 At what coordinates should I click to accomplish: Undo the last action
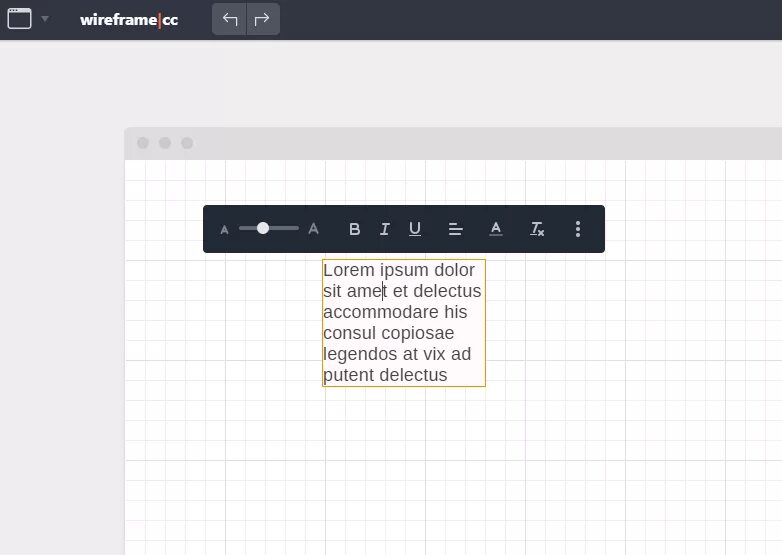click(229, 19)
